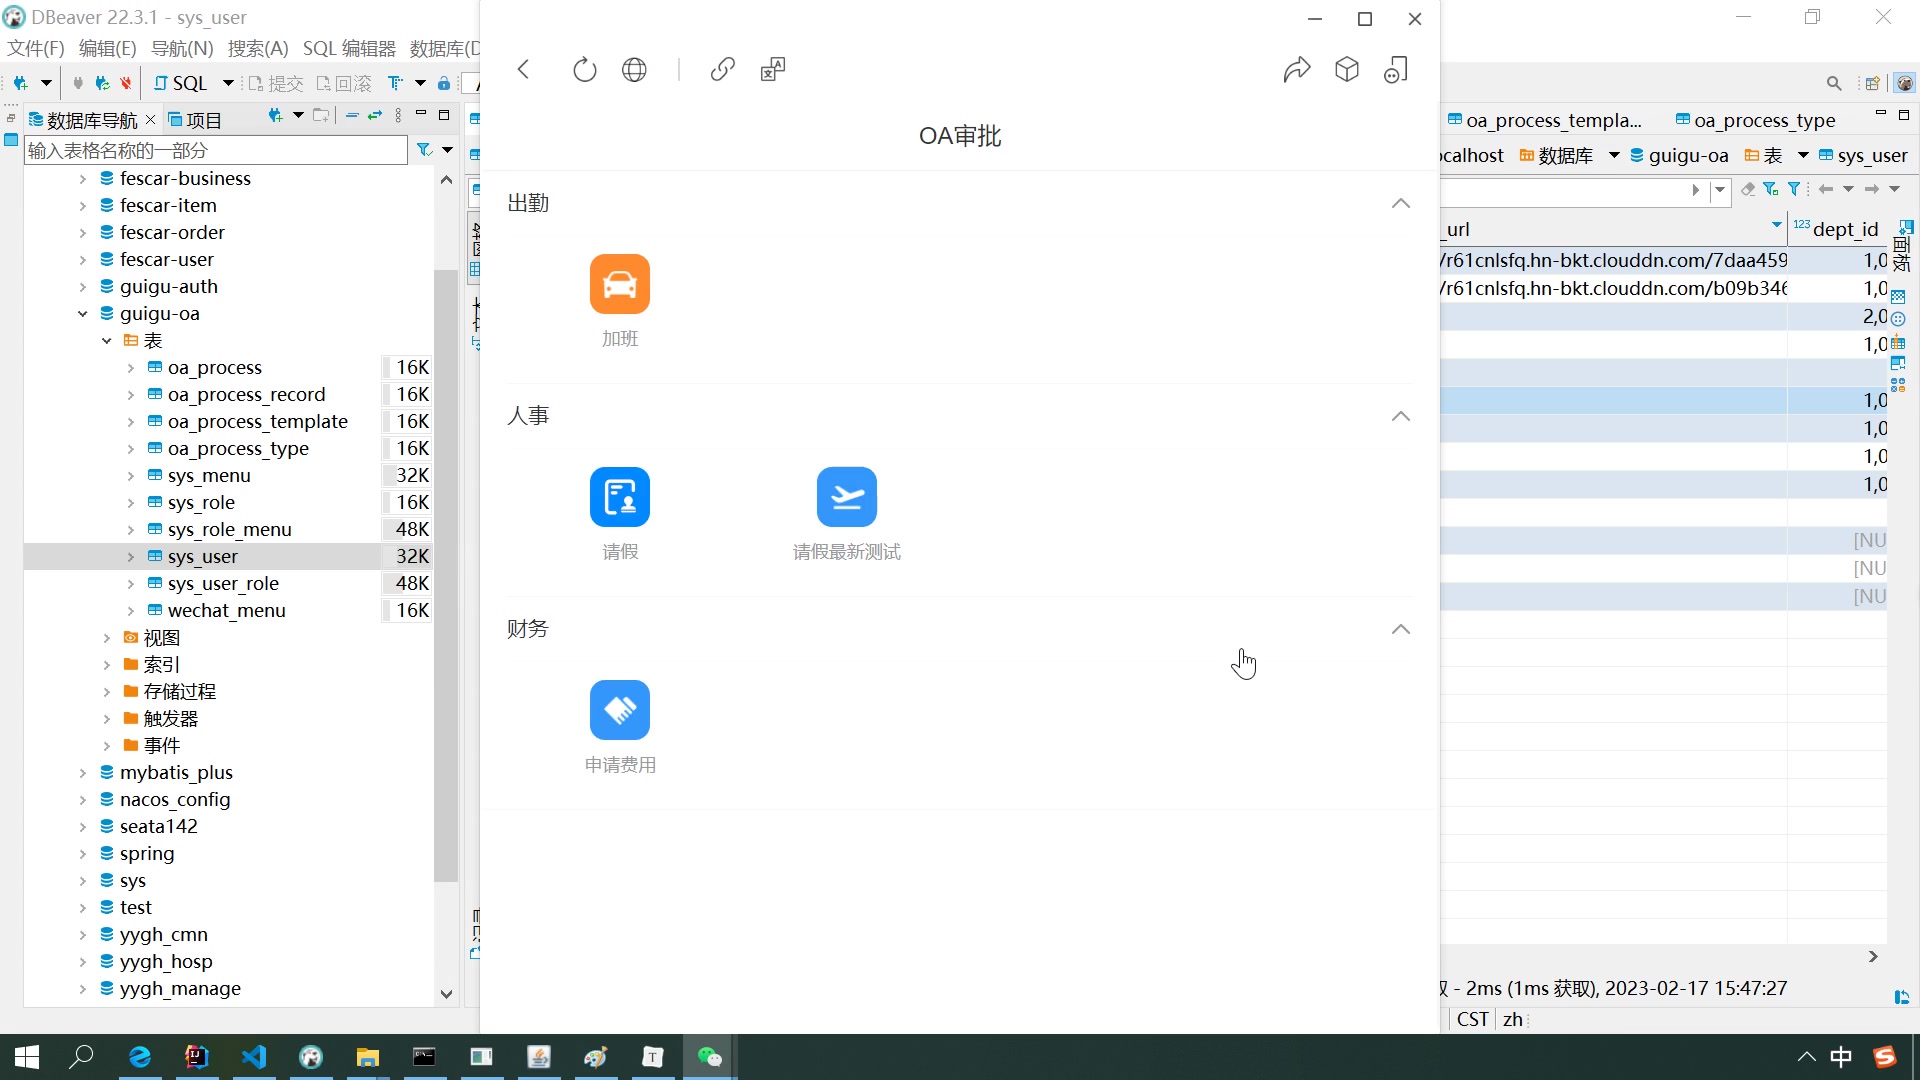
Task: Switch to the oa_process_type editor tab
Action: click(x=1756, y=120)
